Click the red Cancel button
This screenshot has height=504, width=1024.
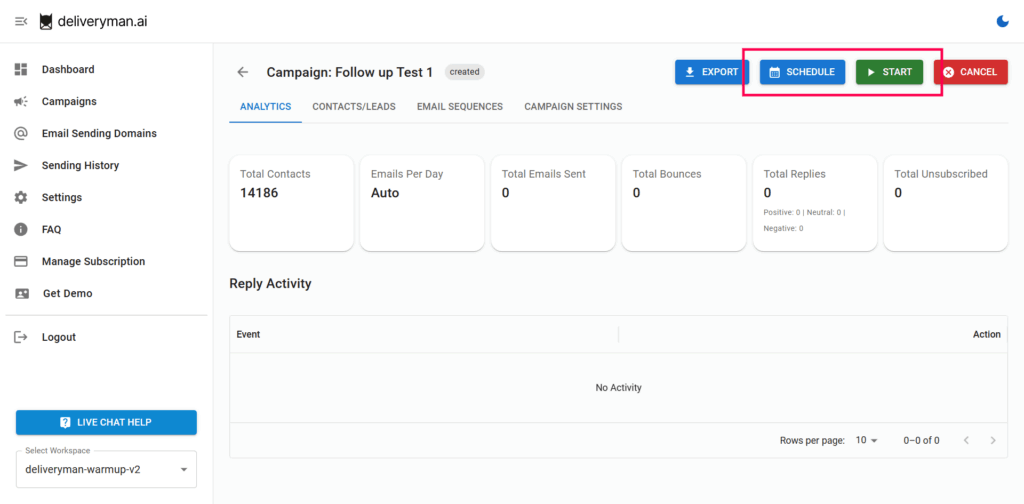[x=970, y=72]
